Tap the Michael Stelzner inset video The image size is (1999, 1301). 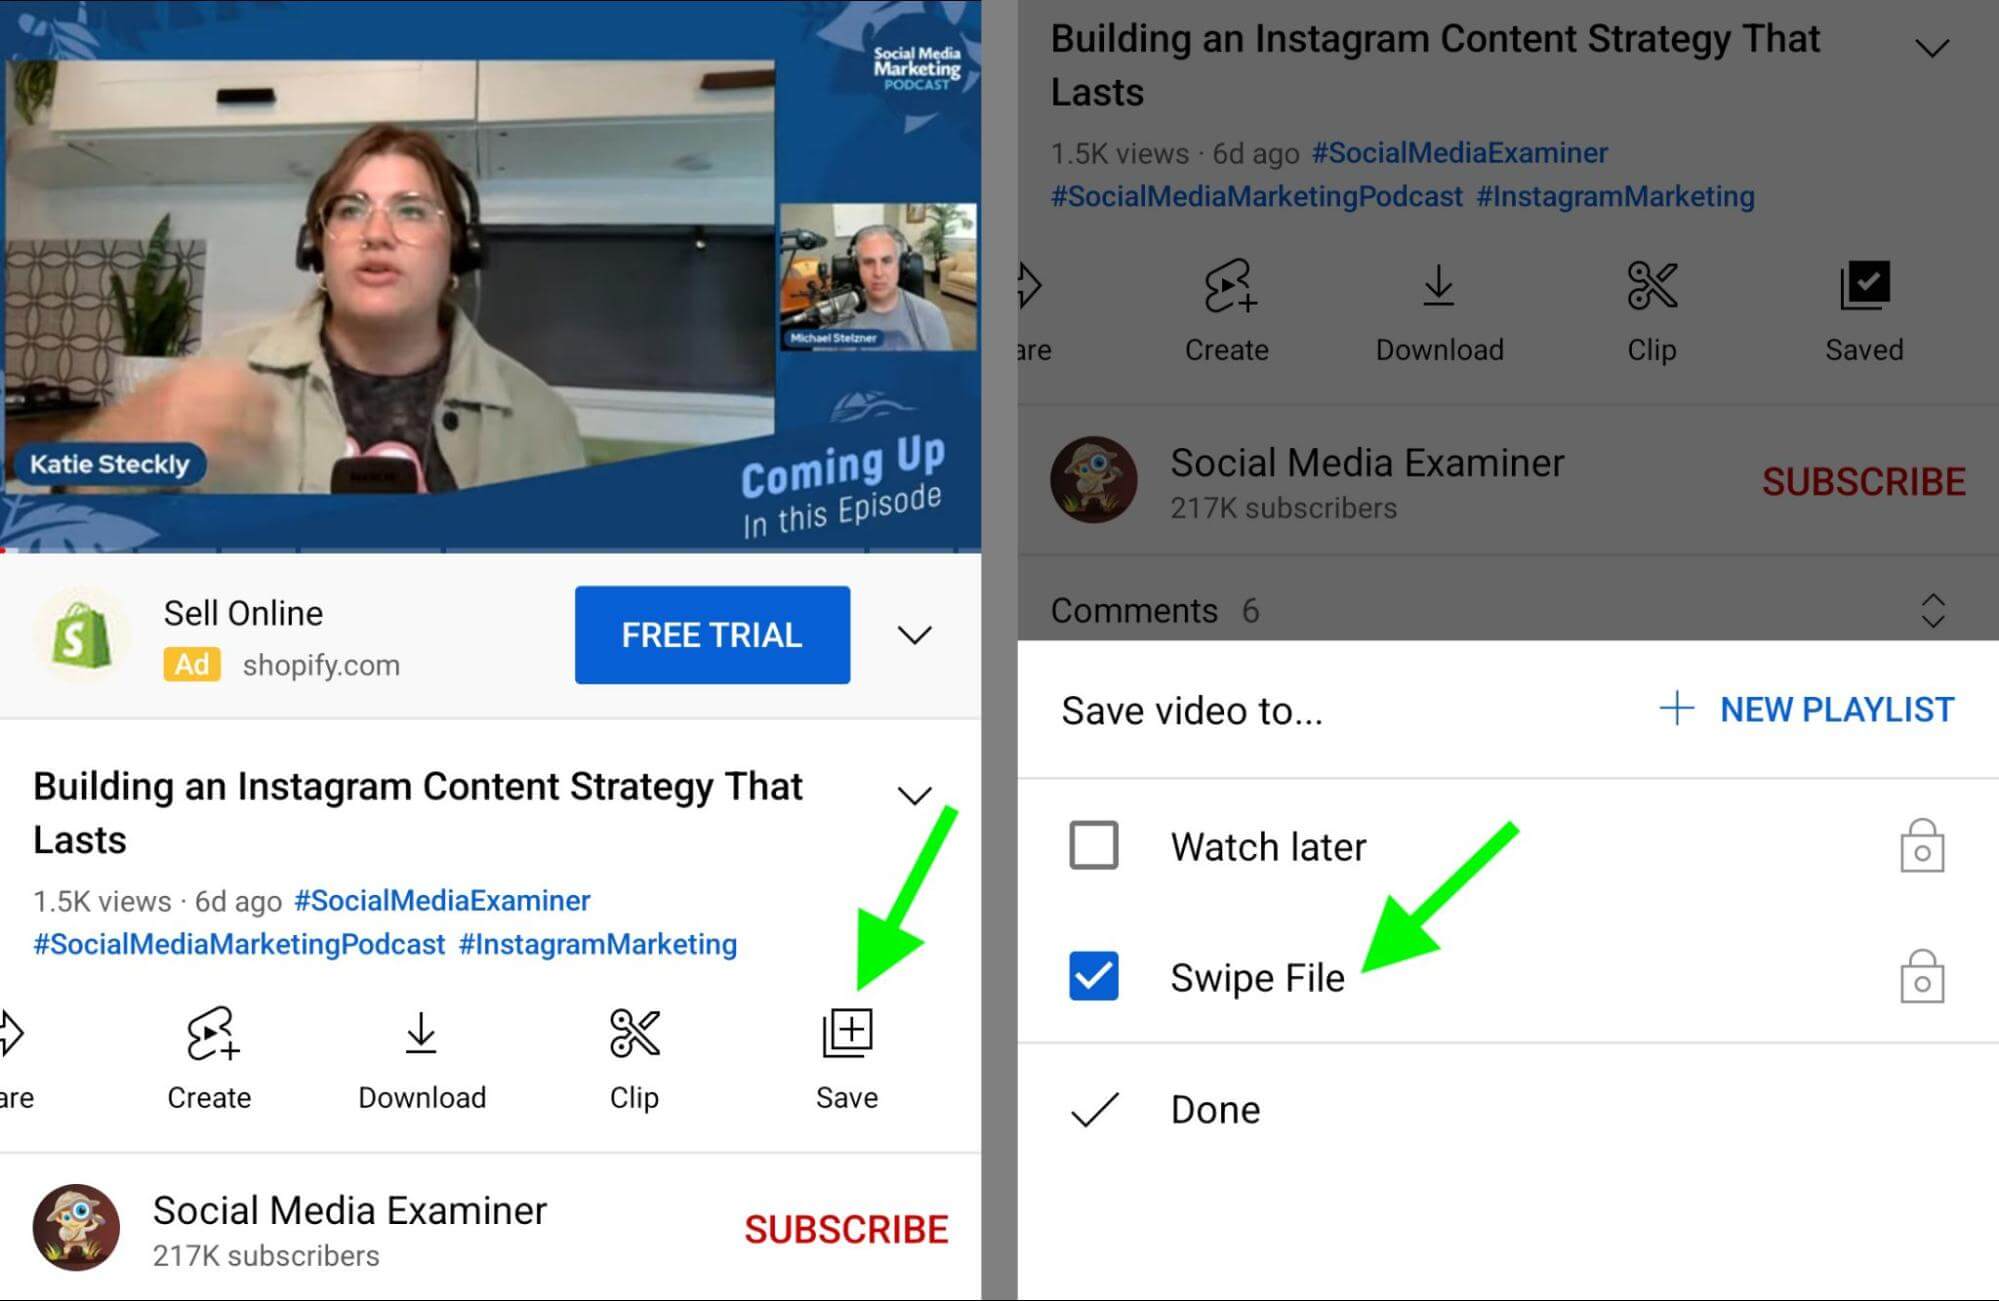click(878, 276)
